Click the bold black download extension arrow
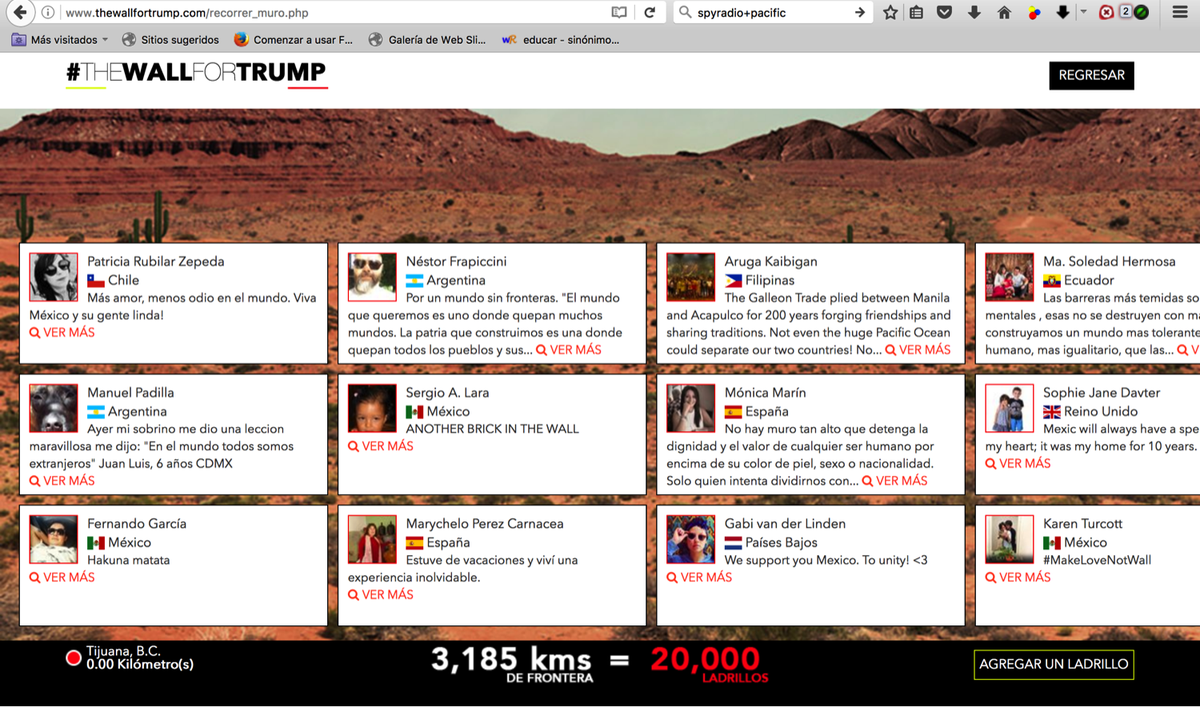Screen dimensions: 1200x707 click(1063, 13)
